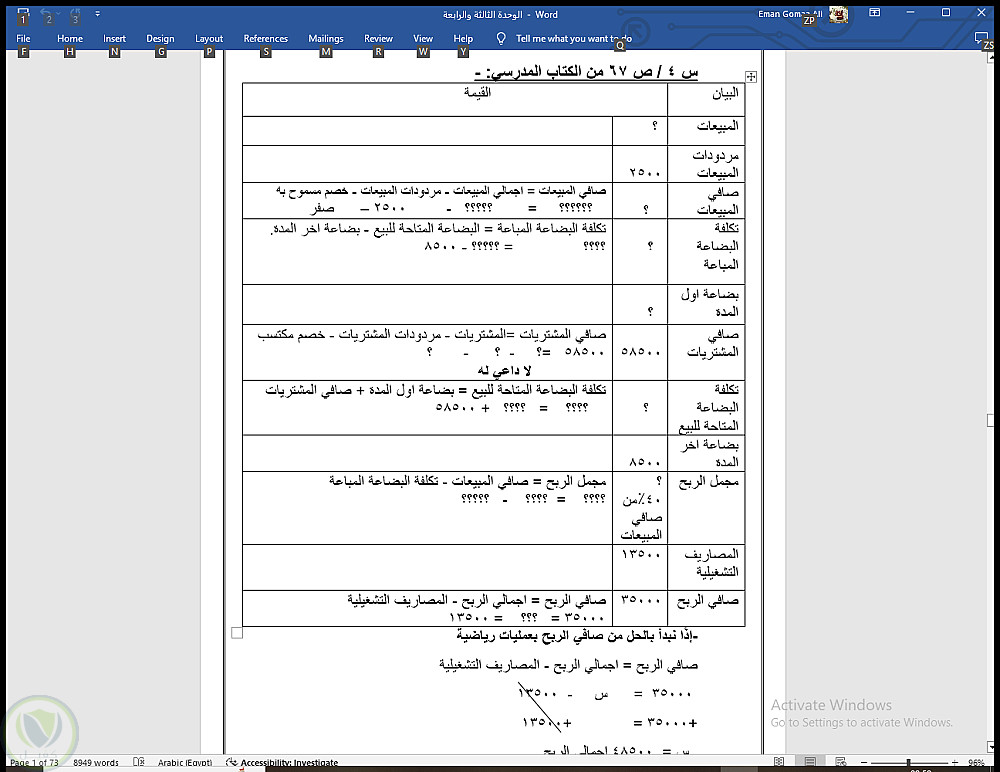Screen dimensions: 1000x772
Task: Click the مجمل الربح row label
Action: click(709, 482)
